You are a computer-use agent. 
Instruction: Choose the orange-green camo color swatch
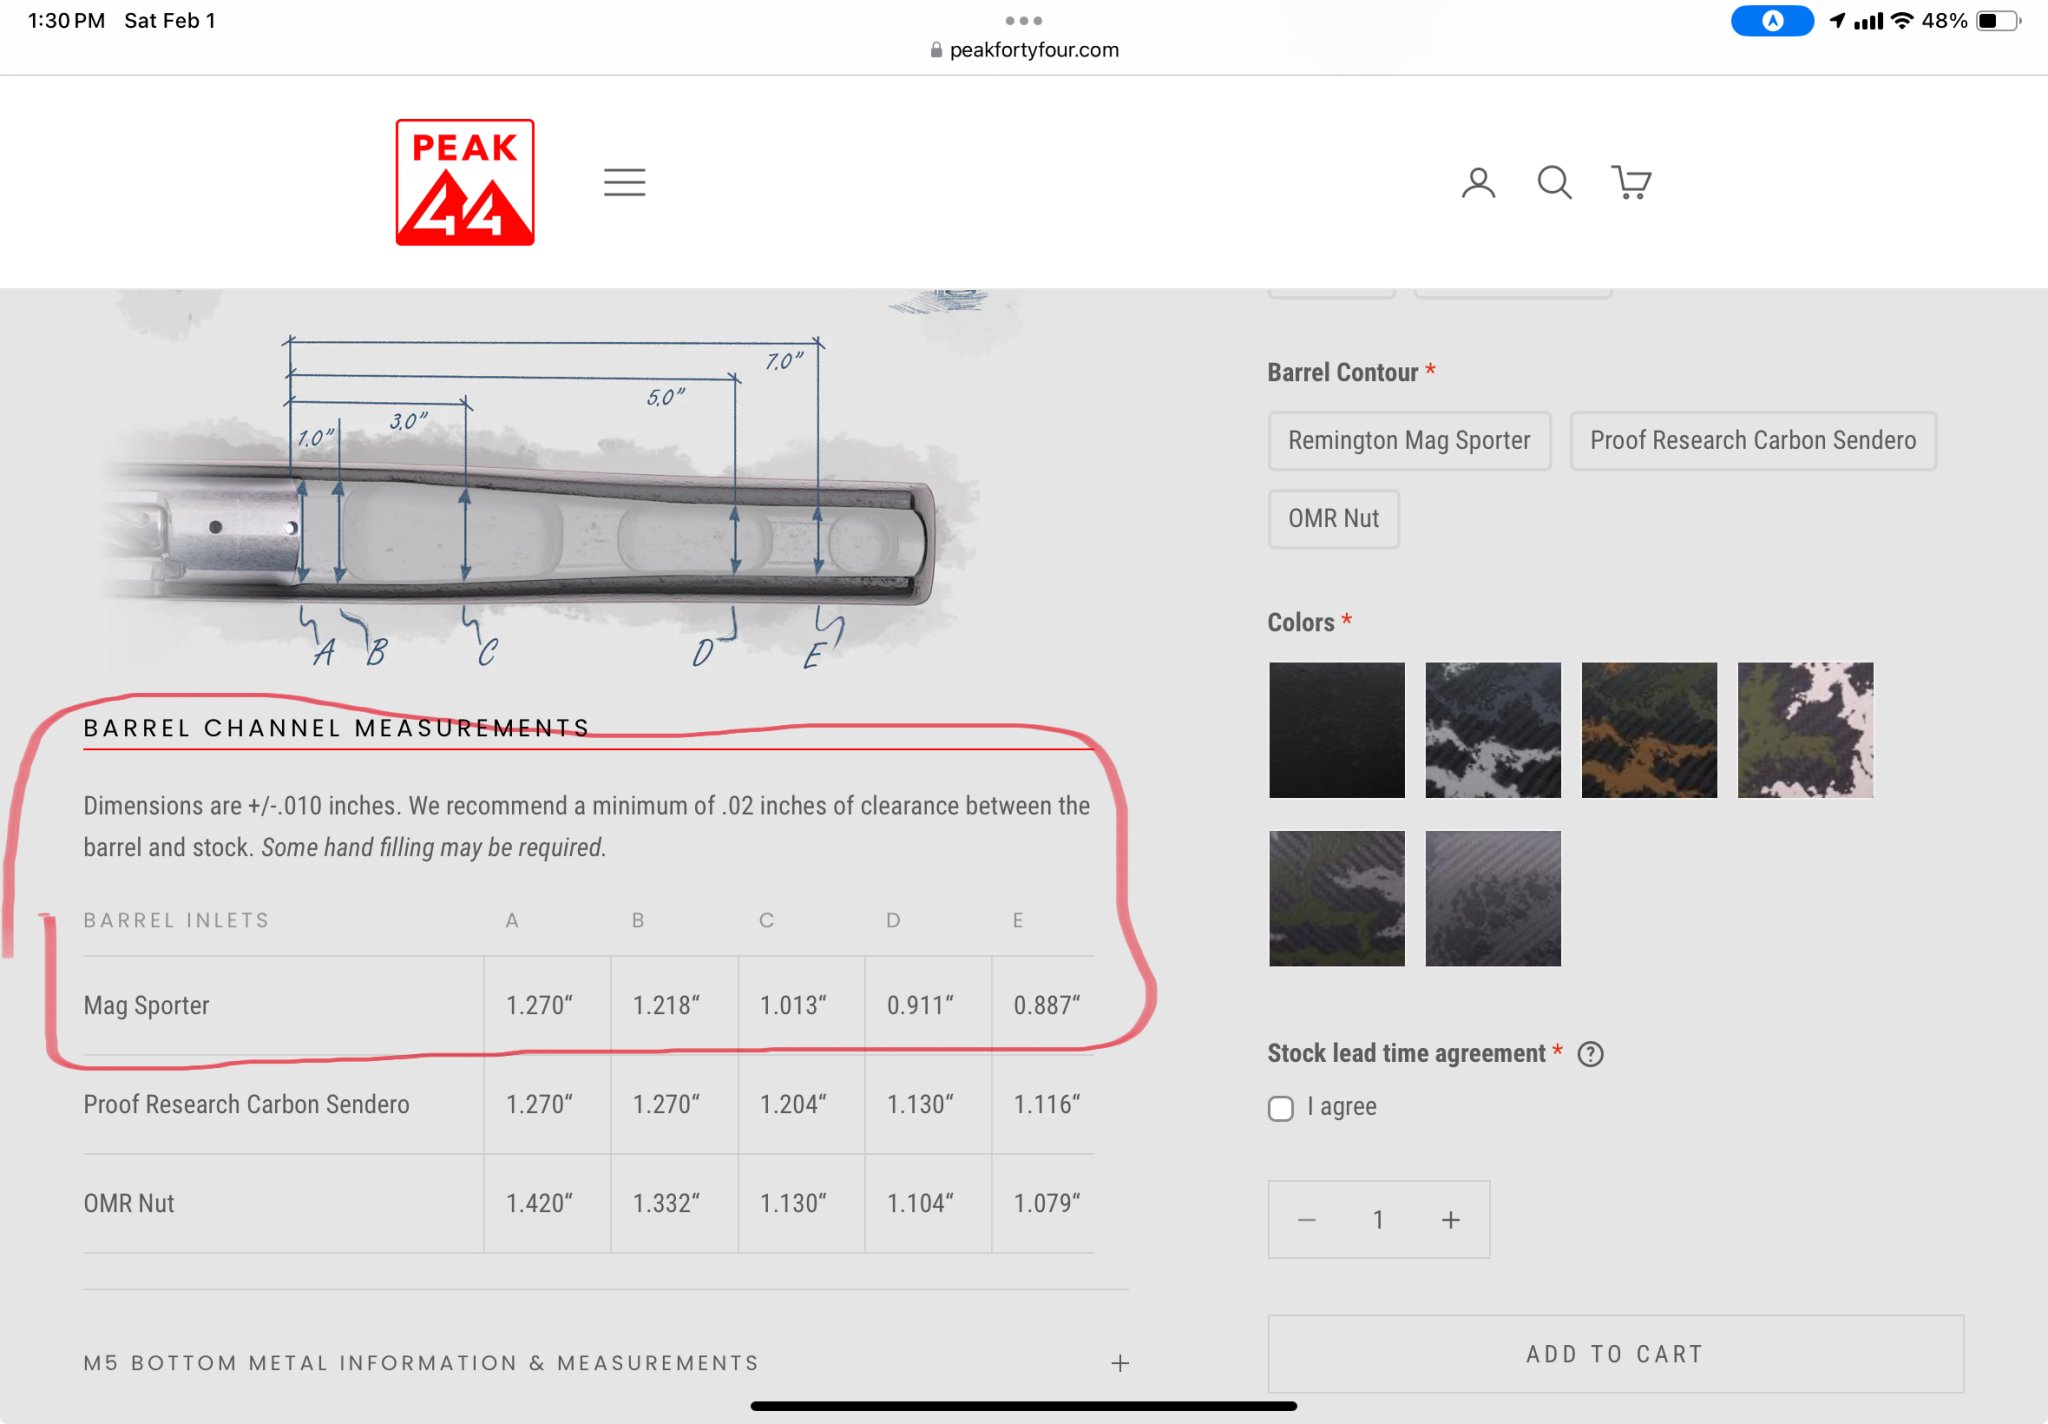[1649, 730]
